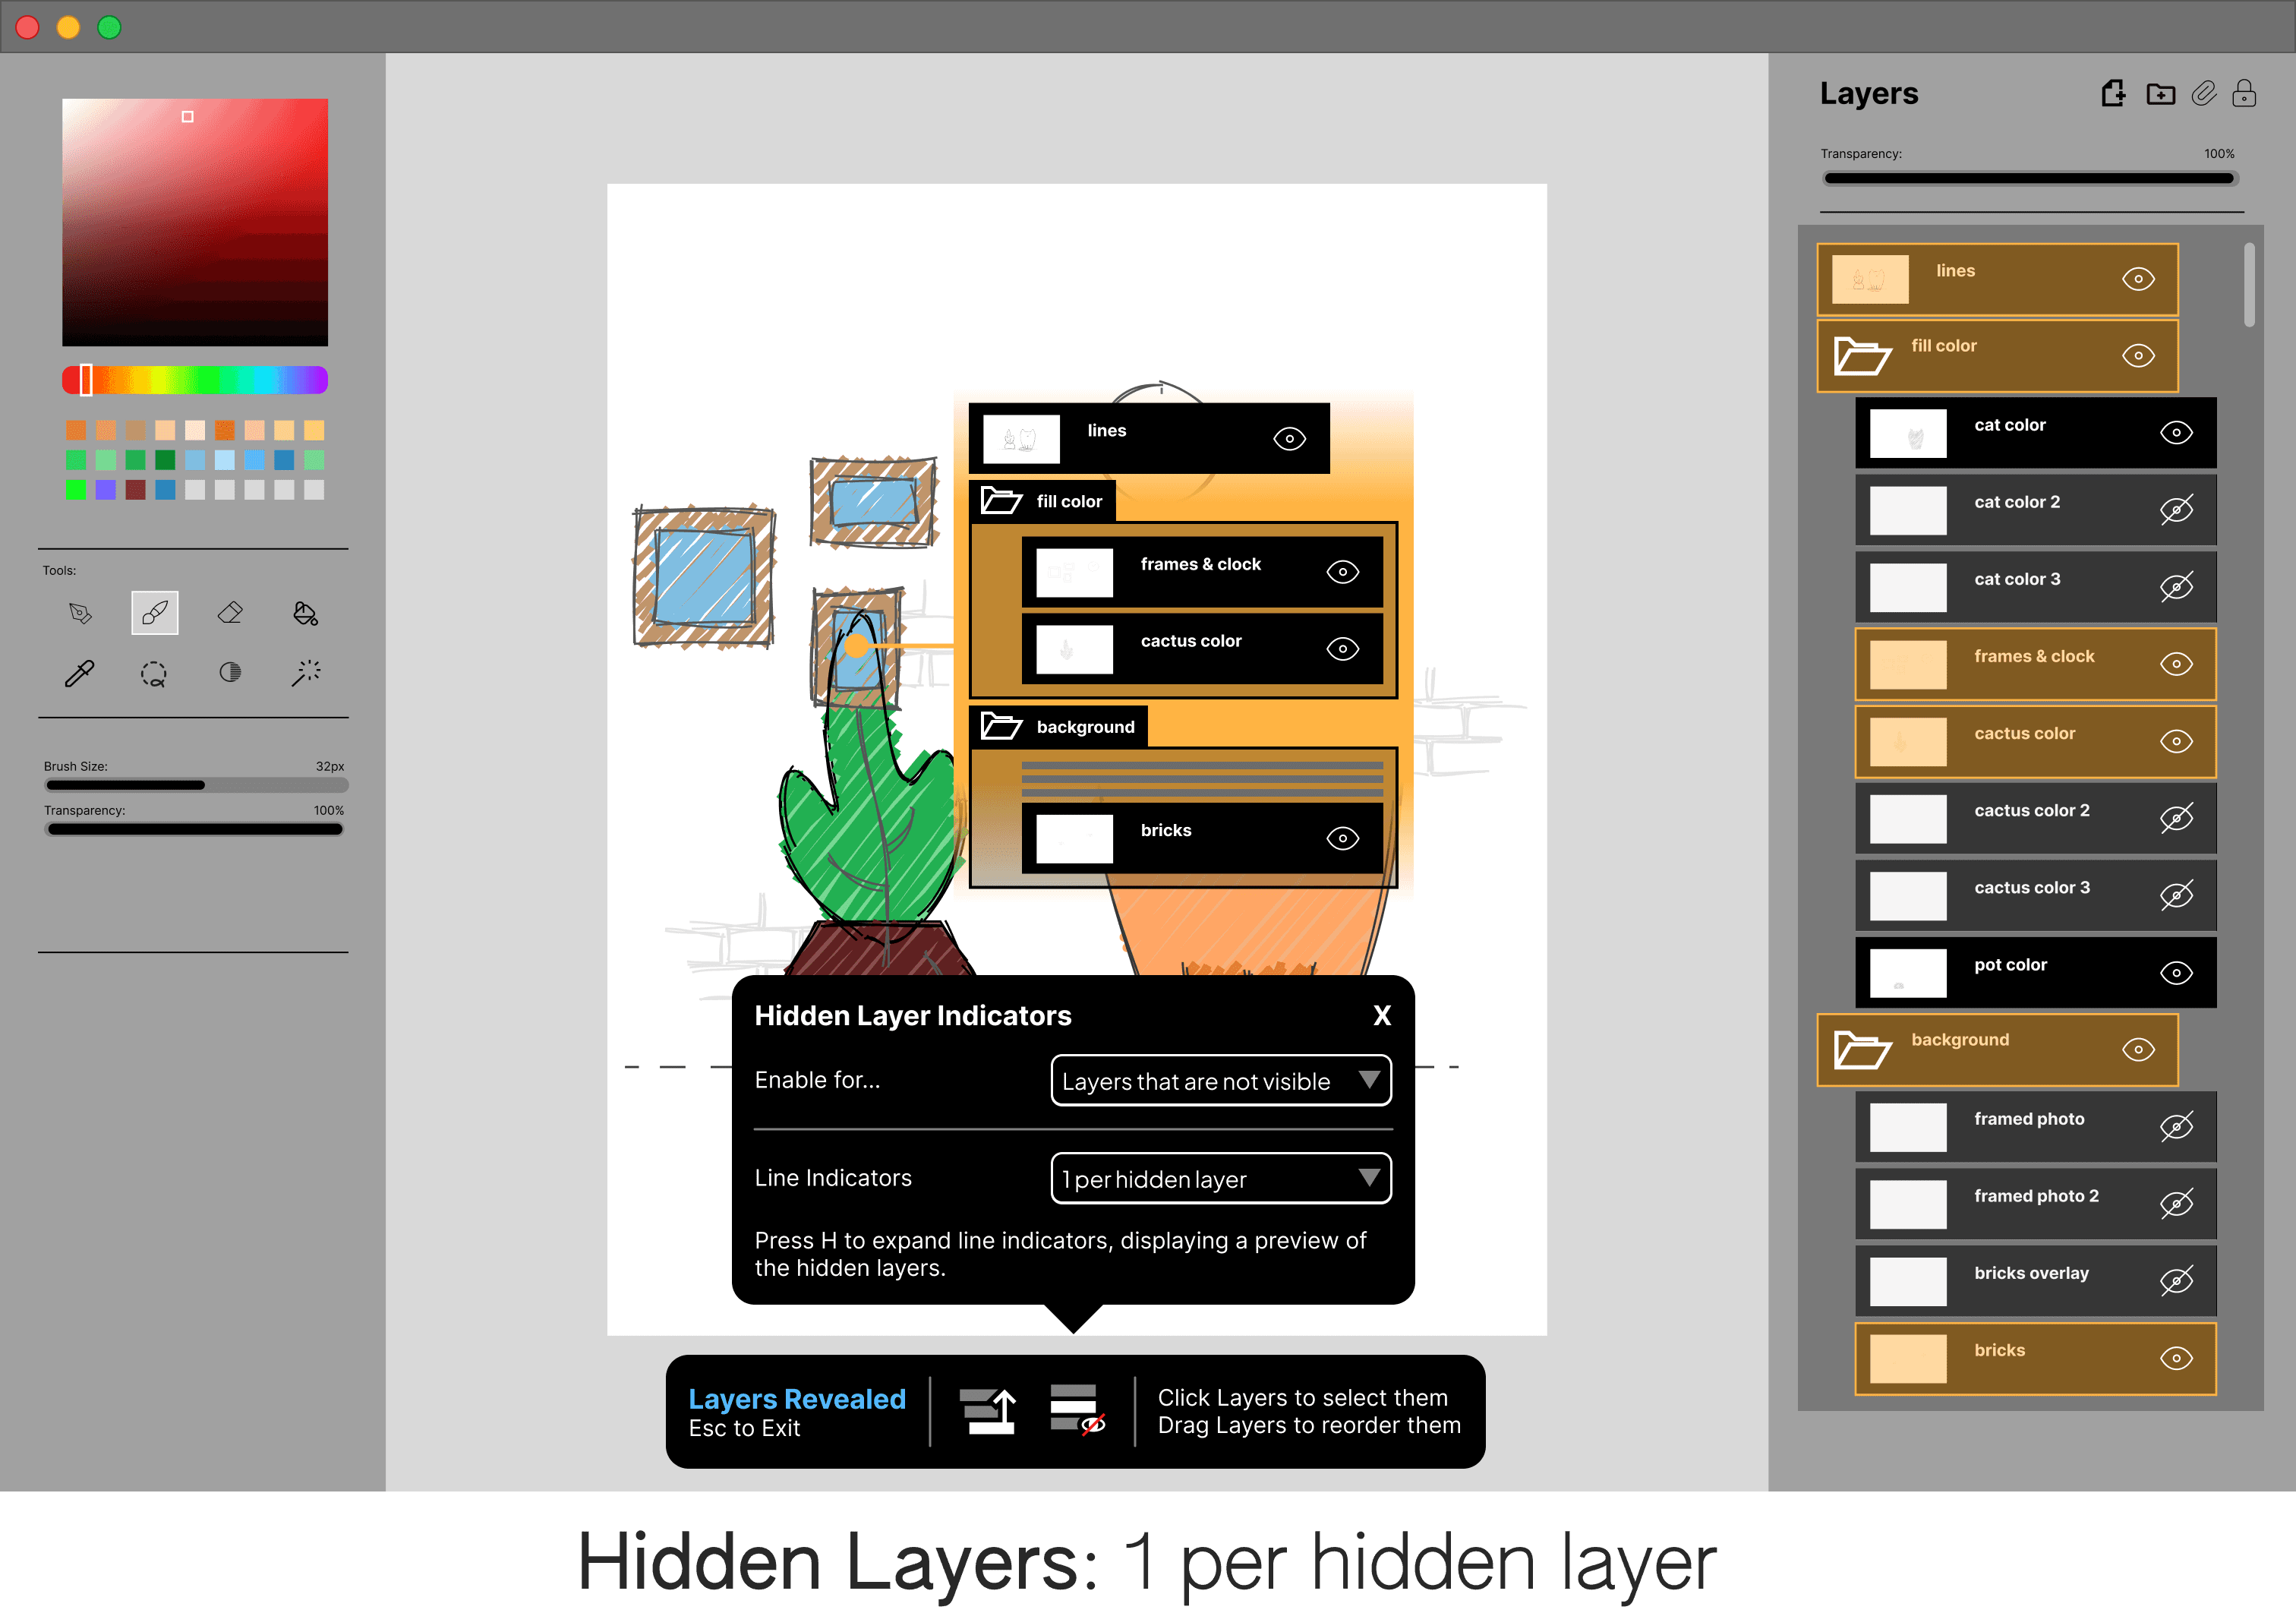
Task: Select the Eraser tool
Action: click(230, 613)
